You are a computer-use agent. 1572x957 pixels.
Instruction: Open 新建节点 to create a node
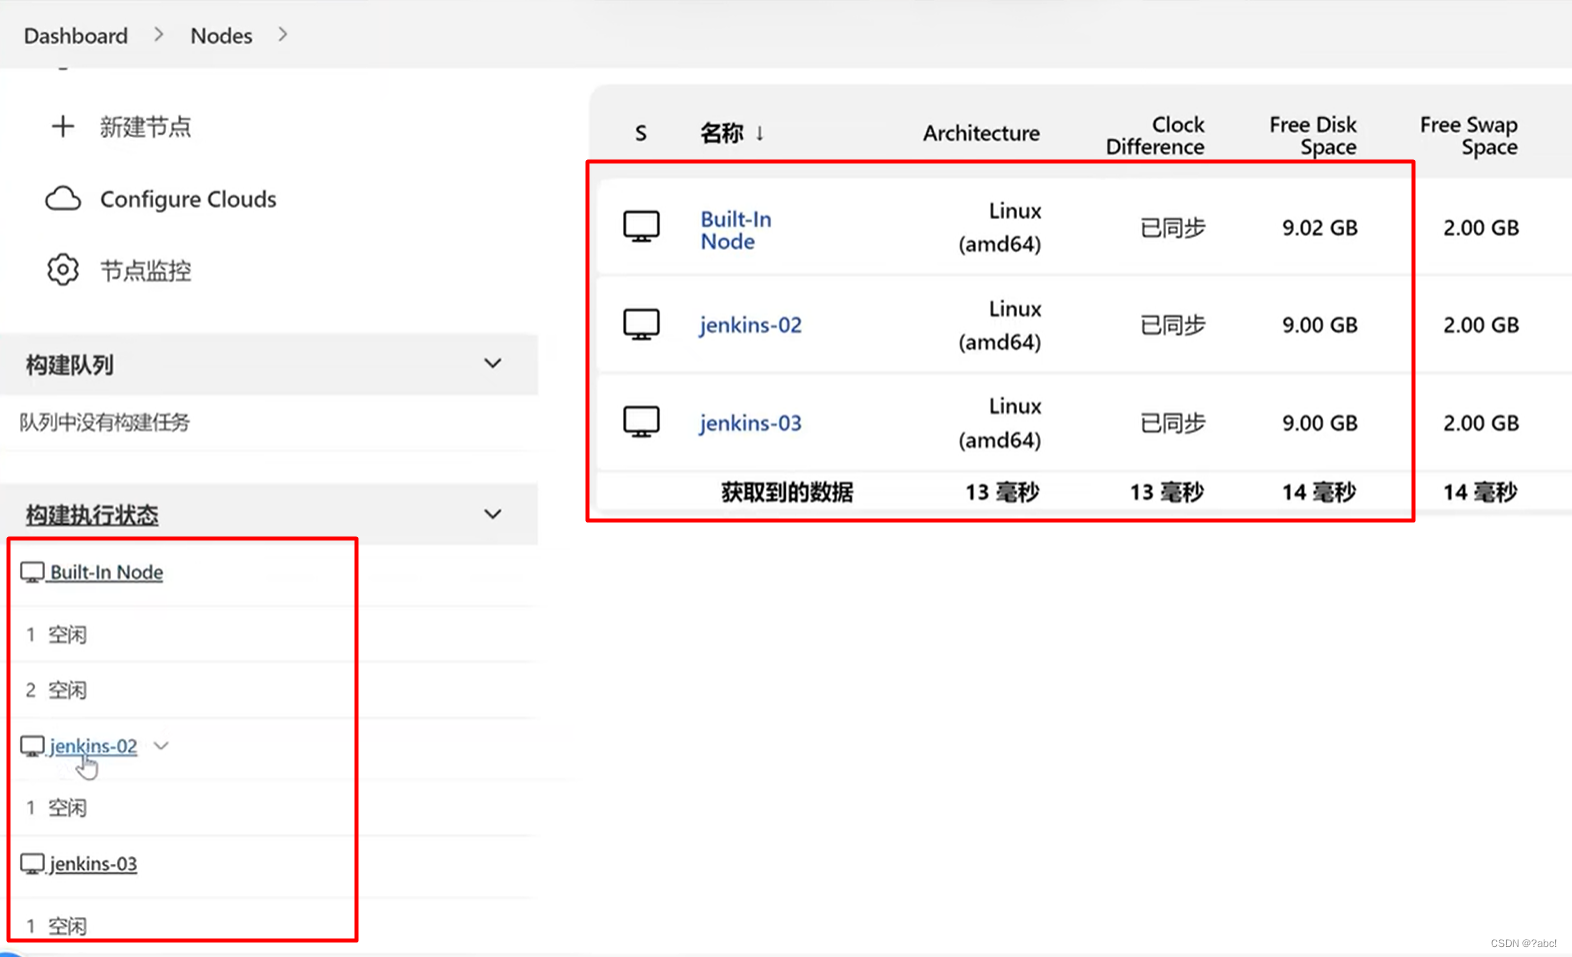[x=145, y=127]
